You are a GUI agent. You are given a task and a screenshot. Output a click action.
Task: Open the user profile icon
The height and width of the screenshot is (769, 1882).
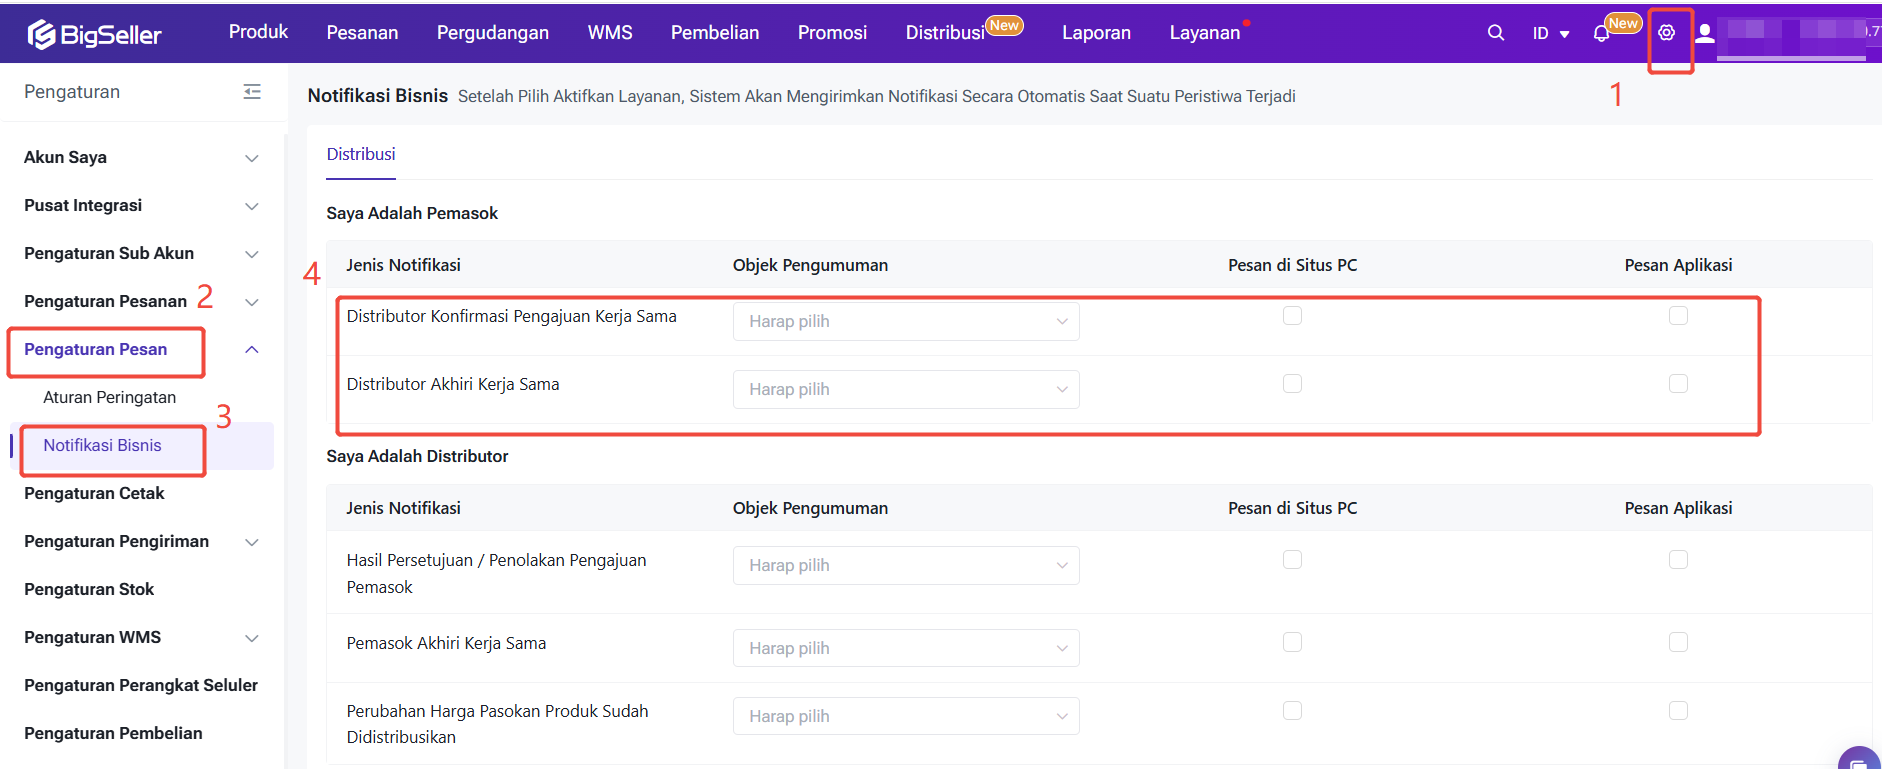pyautogui.click(x=1705, y=34)
